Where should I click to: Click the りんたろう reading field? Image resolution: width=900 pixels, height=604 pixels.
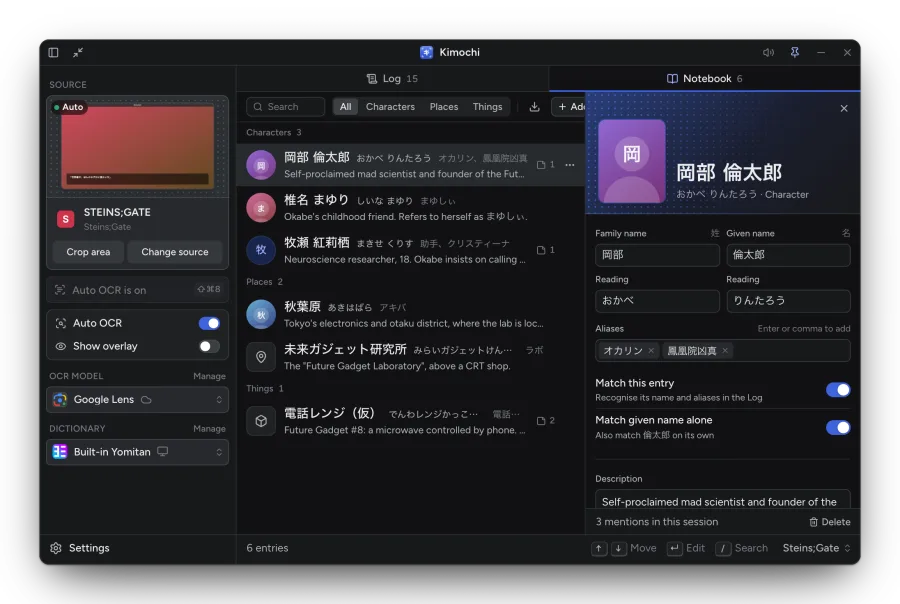(x=788, y=301)
